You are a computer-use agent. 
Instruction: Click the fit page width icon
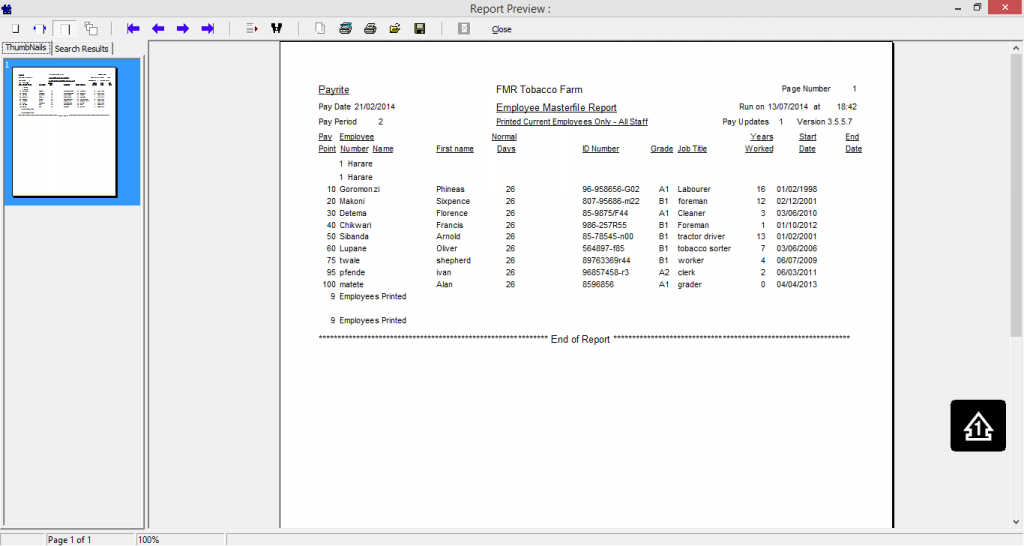coord(40,29)
